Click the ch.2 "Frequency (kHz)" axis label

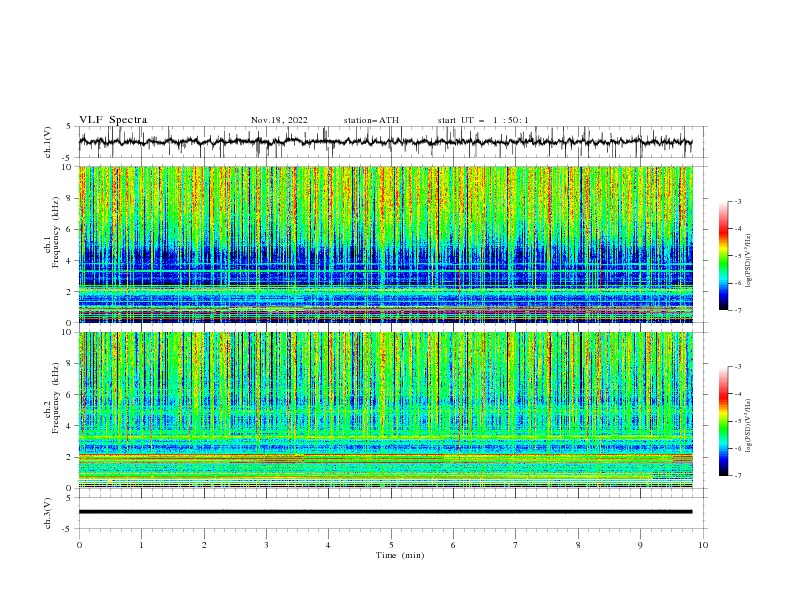point(58,398)
